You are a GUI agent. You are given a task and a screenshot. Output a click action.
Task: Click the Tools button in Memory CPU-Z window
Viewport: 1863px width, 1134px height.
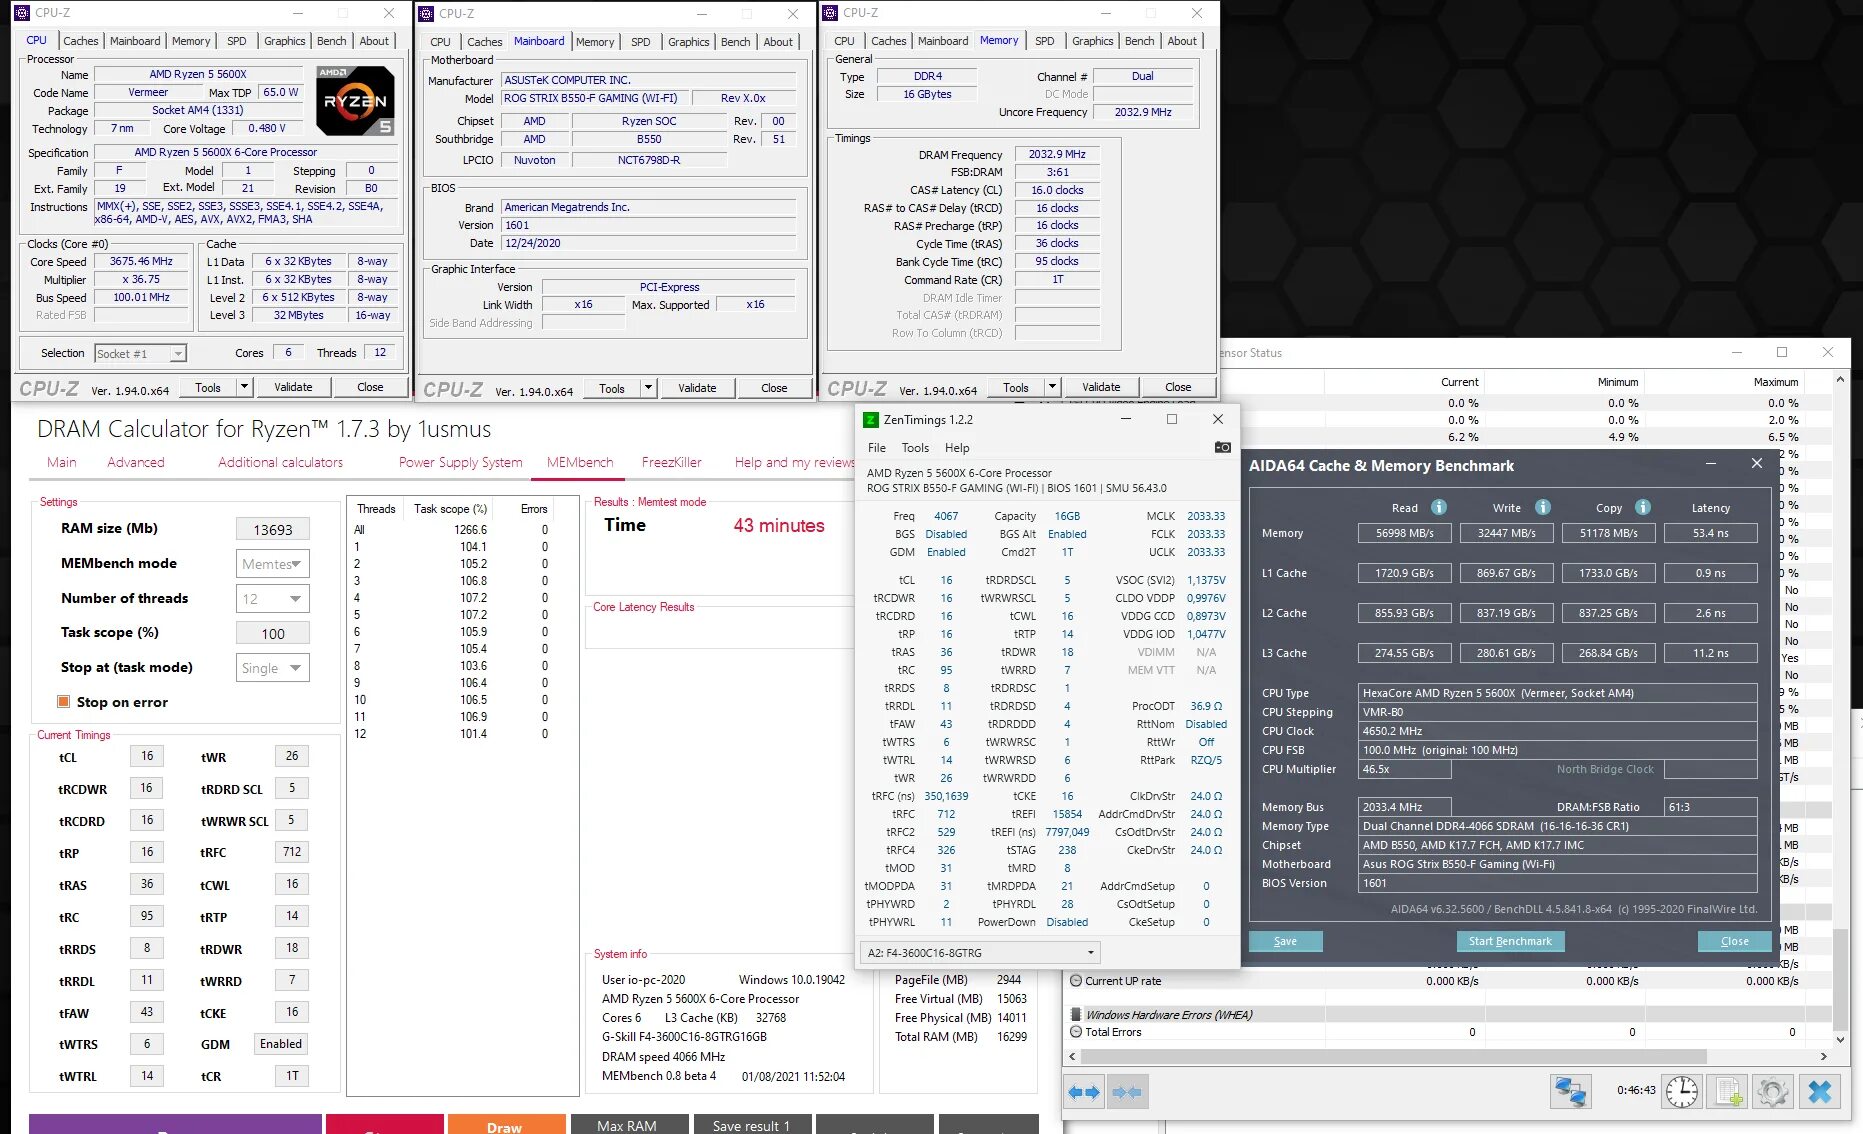[1015, 387]
